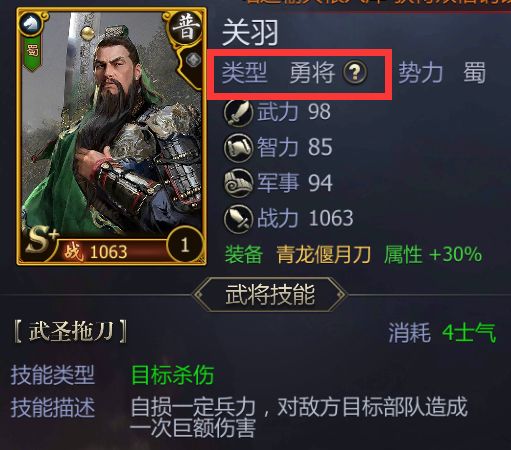Click the blade icon next to 战力
Image resolution: width=511 pixels, height=450 pixels.
tap(238, 218)
